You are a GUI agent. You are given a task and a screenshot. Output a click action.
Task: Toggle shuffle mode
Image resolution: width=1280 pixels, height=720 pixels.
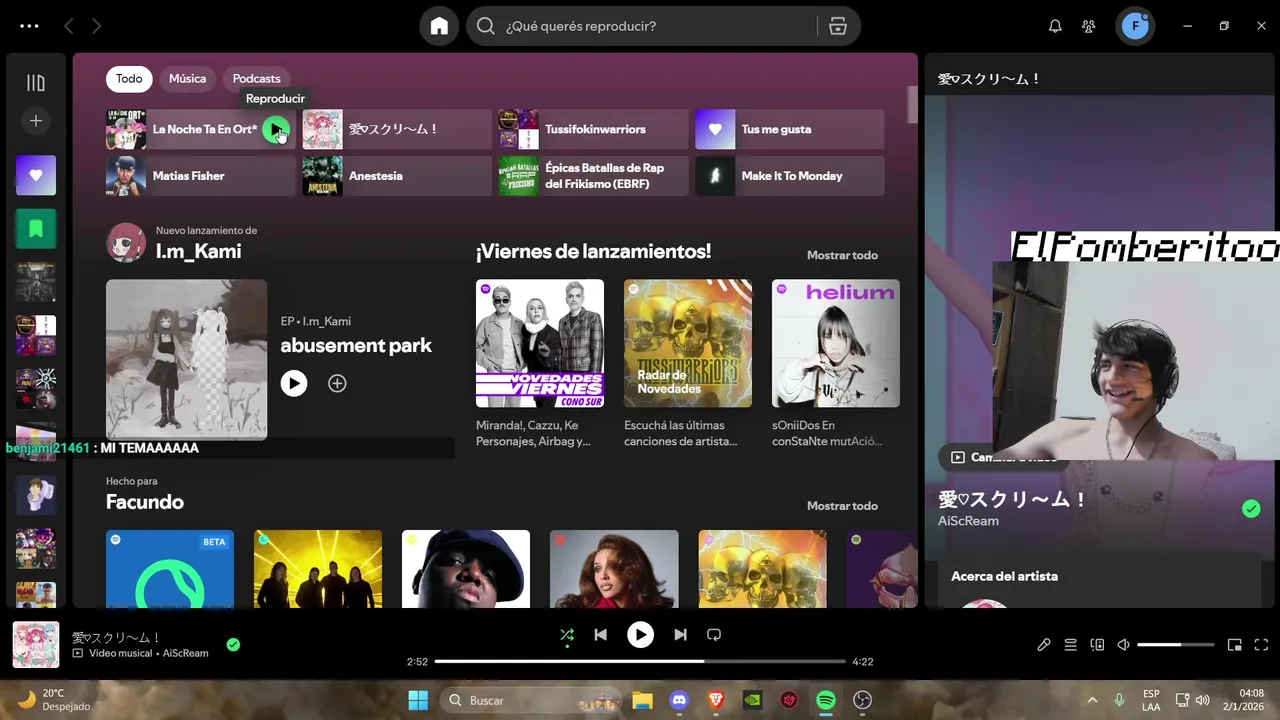click(567, 634)
